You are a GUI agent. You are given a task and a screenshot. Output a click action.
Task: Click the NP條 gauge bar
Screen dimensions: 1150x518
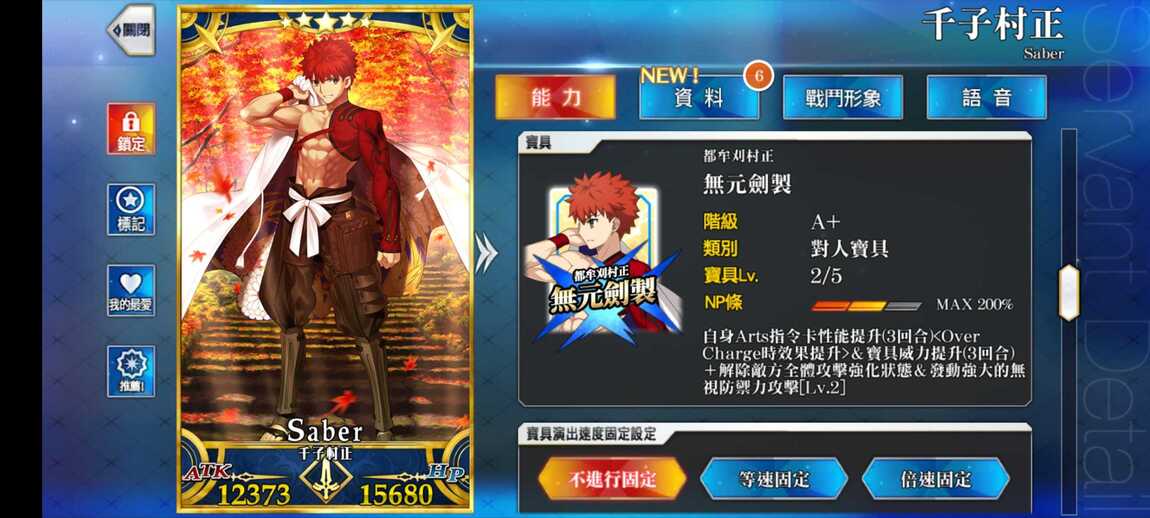point(866,305)
